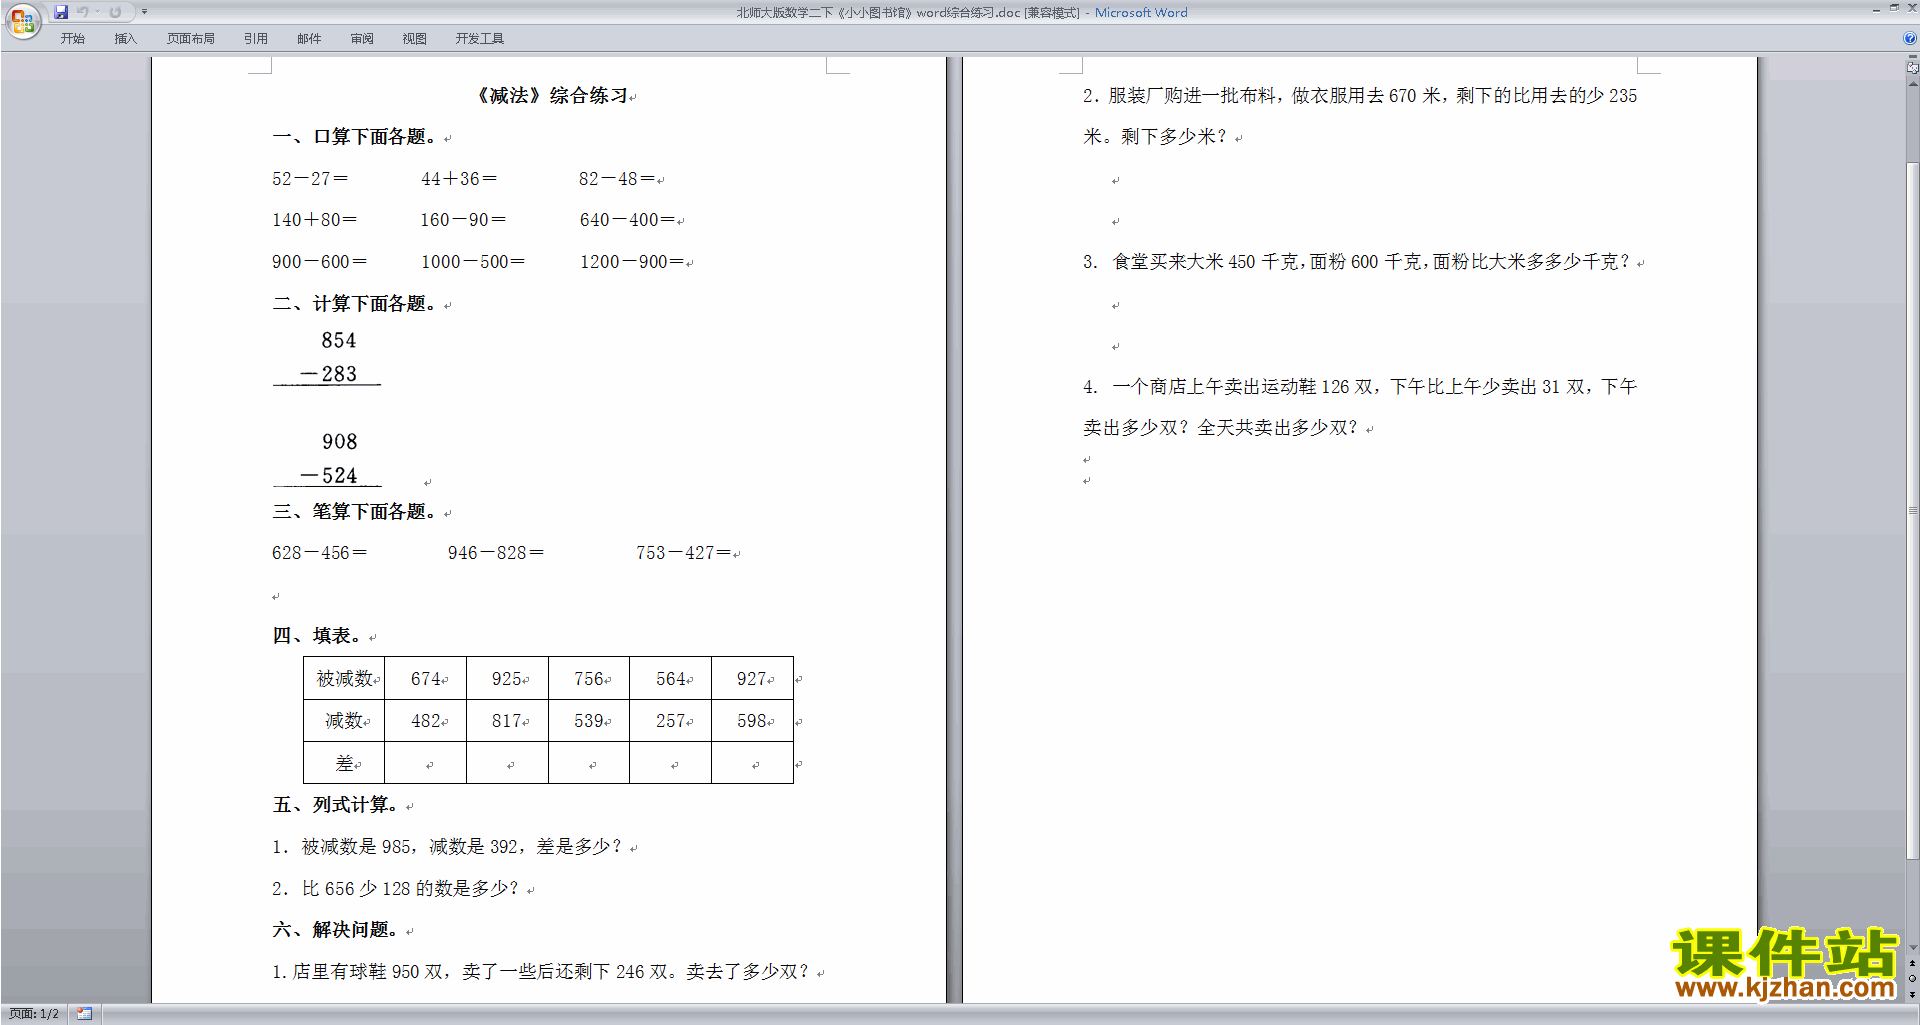Click the equation 900－600＝

coord(320,262)
